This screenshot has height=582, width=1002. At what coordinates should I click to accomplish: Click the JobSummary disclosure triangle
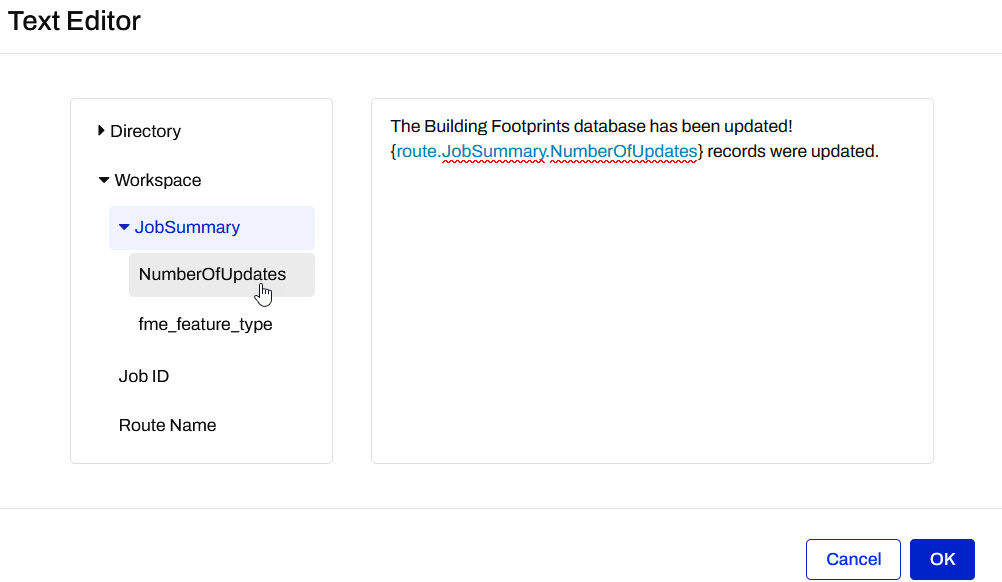[123, 227]
